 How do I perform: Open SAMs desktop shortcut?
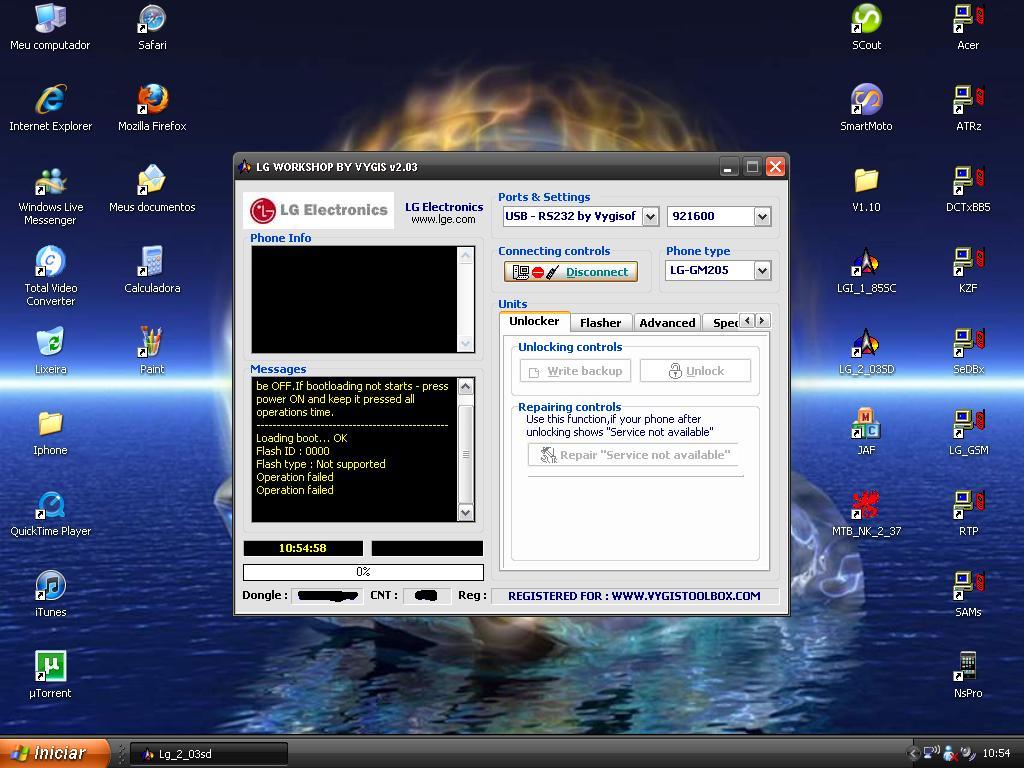click(x=968, y=594)
